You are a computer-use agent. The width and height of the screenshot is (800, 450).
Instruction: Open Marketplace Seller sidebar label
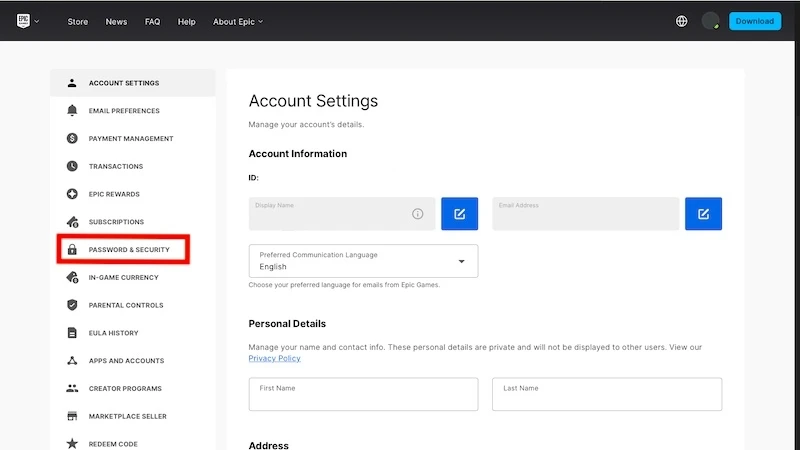click(128, 416)
